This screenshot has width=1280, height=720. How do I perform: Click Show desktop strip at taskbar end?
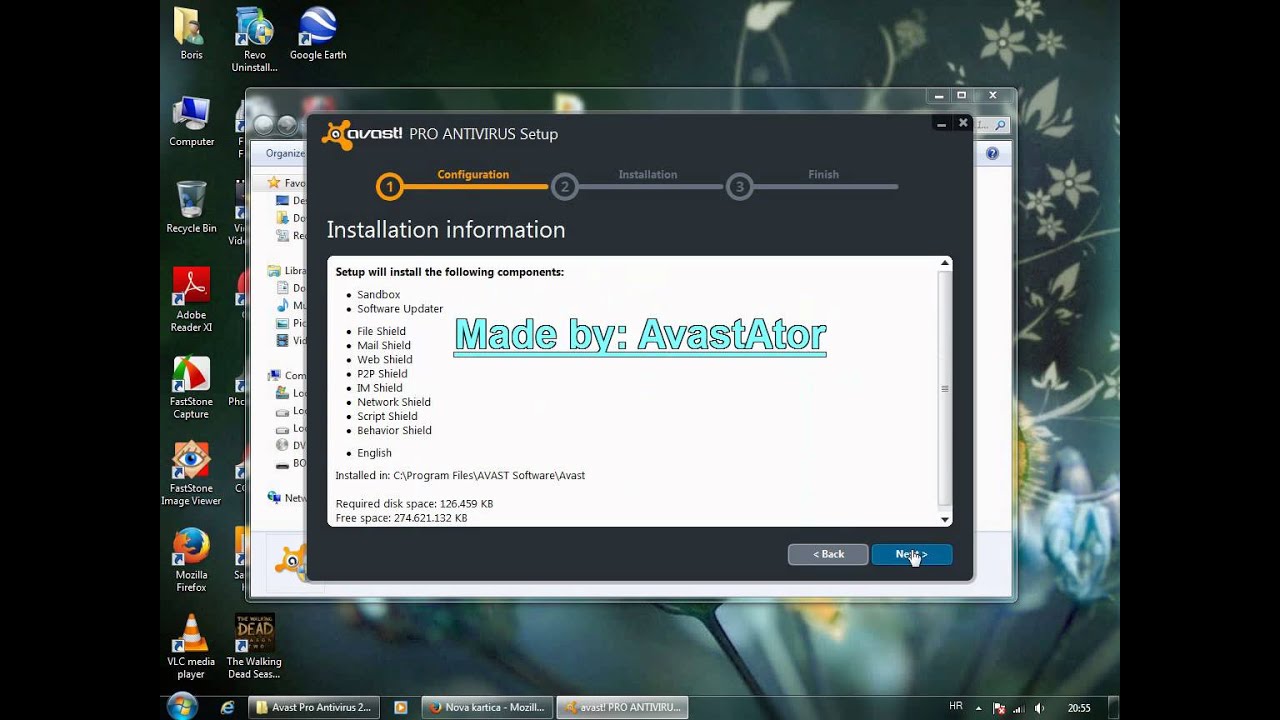point(1113,707)
